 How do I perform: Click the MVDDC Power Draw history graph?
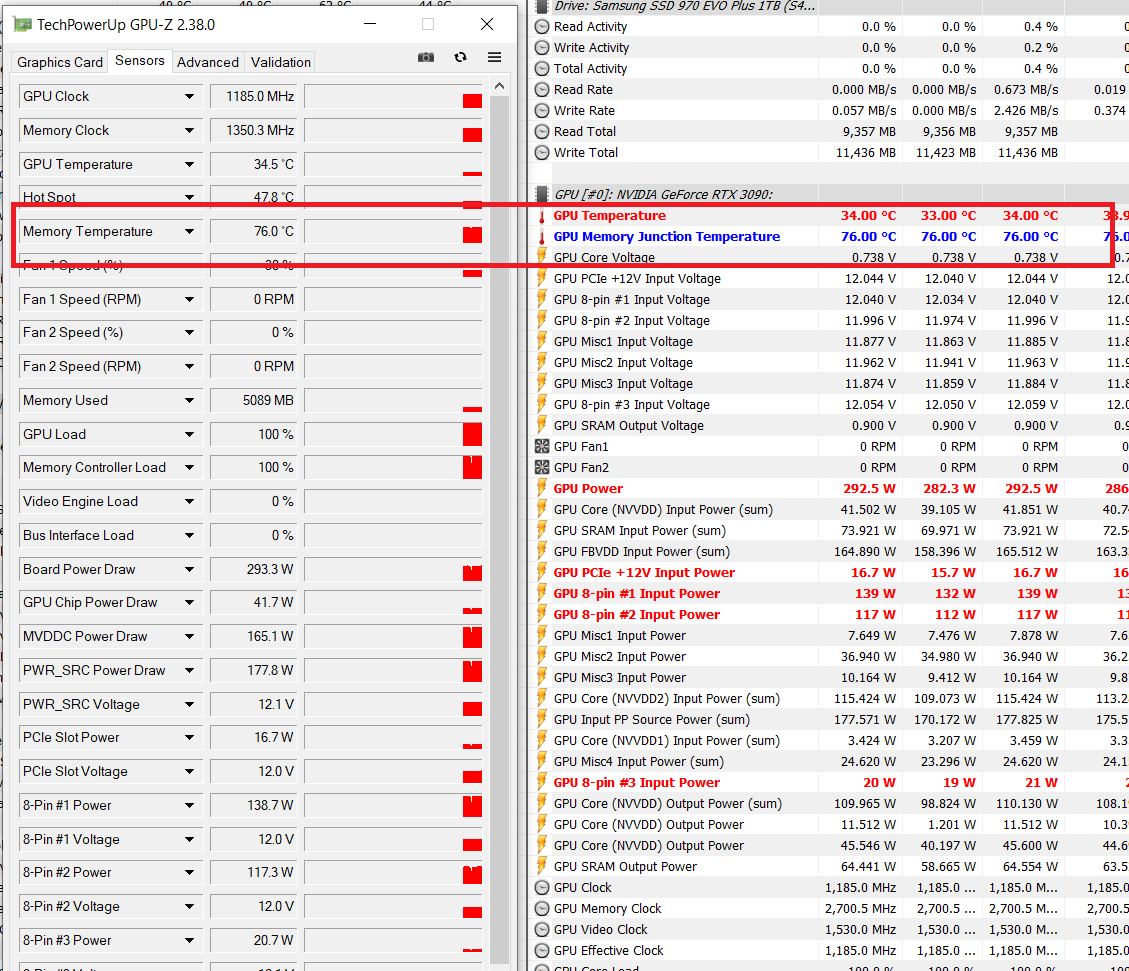coord(393,636)
